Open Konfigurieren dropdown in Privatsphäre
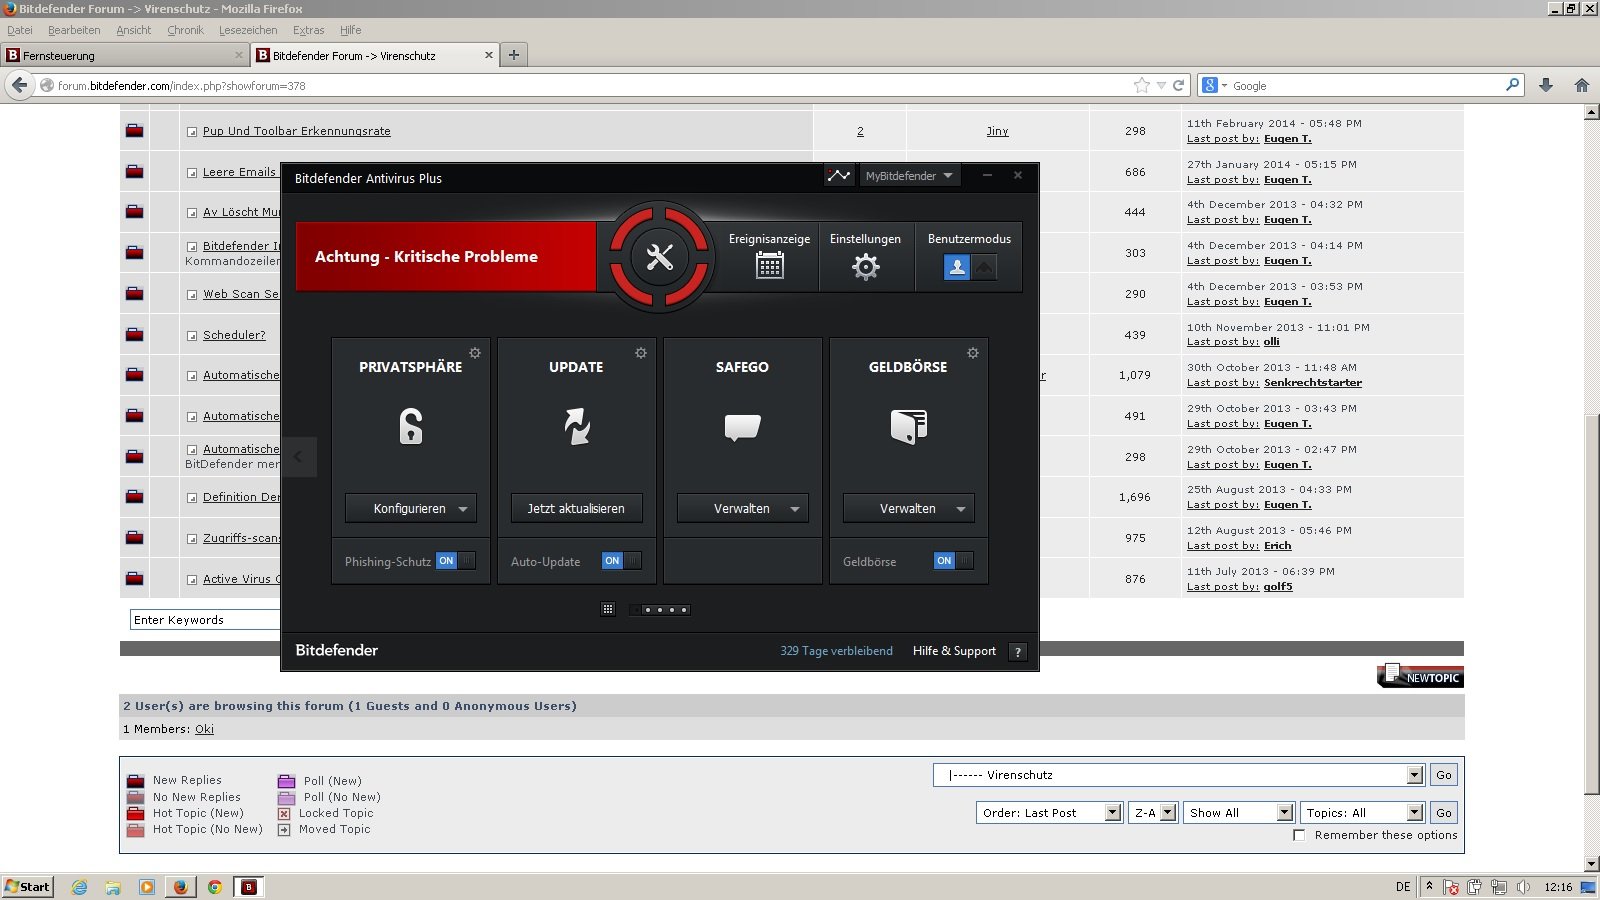The width and height of the screenshot is (1600, 900). click(x=411, y=508)
